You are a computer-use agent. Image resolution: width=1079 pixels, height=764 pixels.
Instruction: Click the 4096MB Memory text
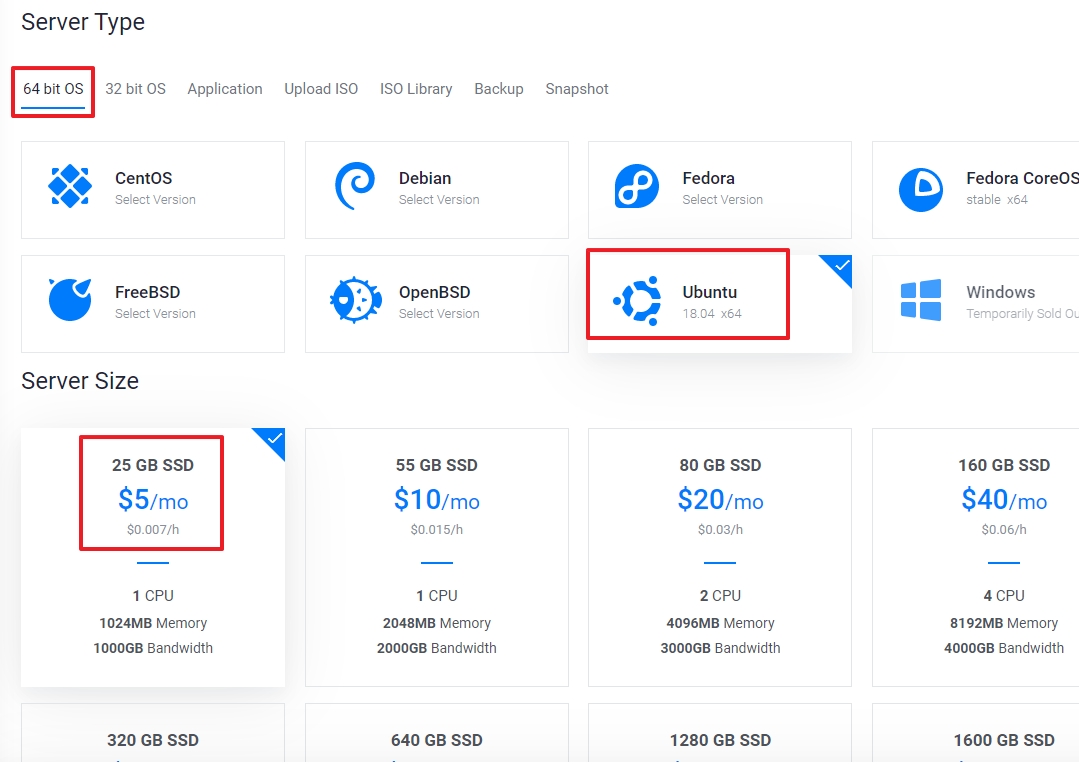(x=720, y=623)
